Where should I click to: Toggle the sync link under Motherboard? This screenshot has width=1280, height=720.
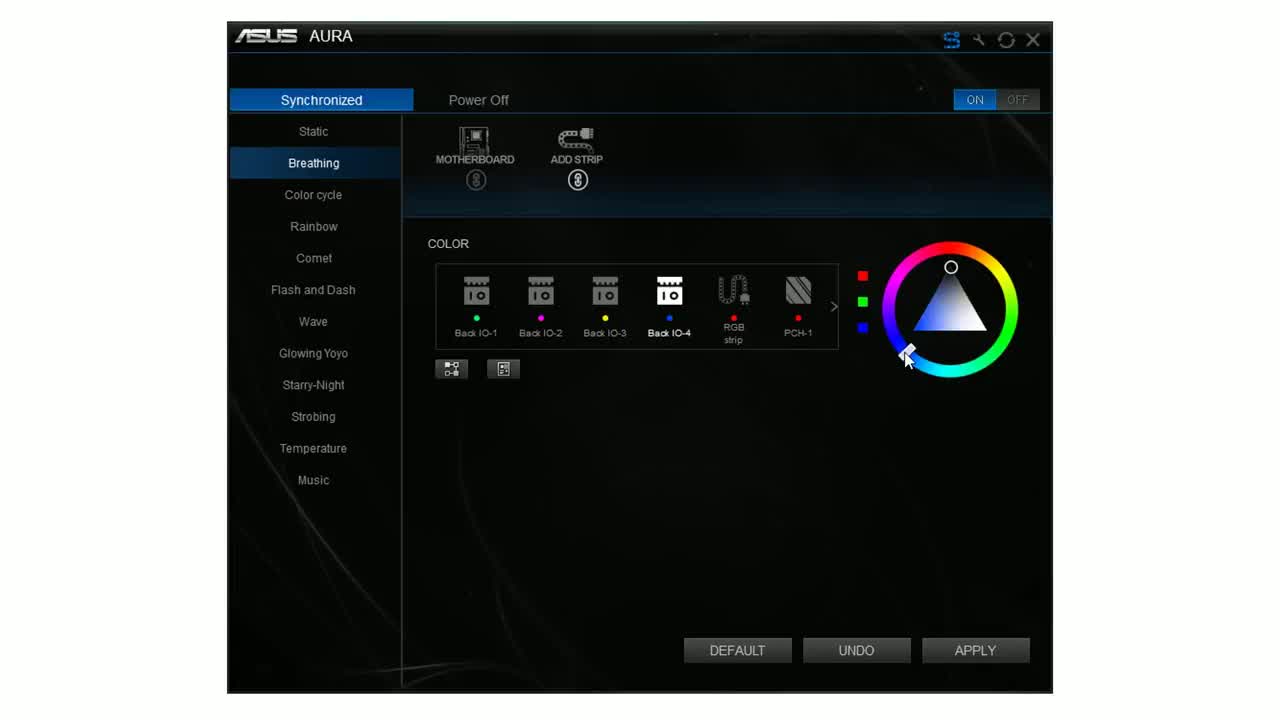click(476, 180)
